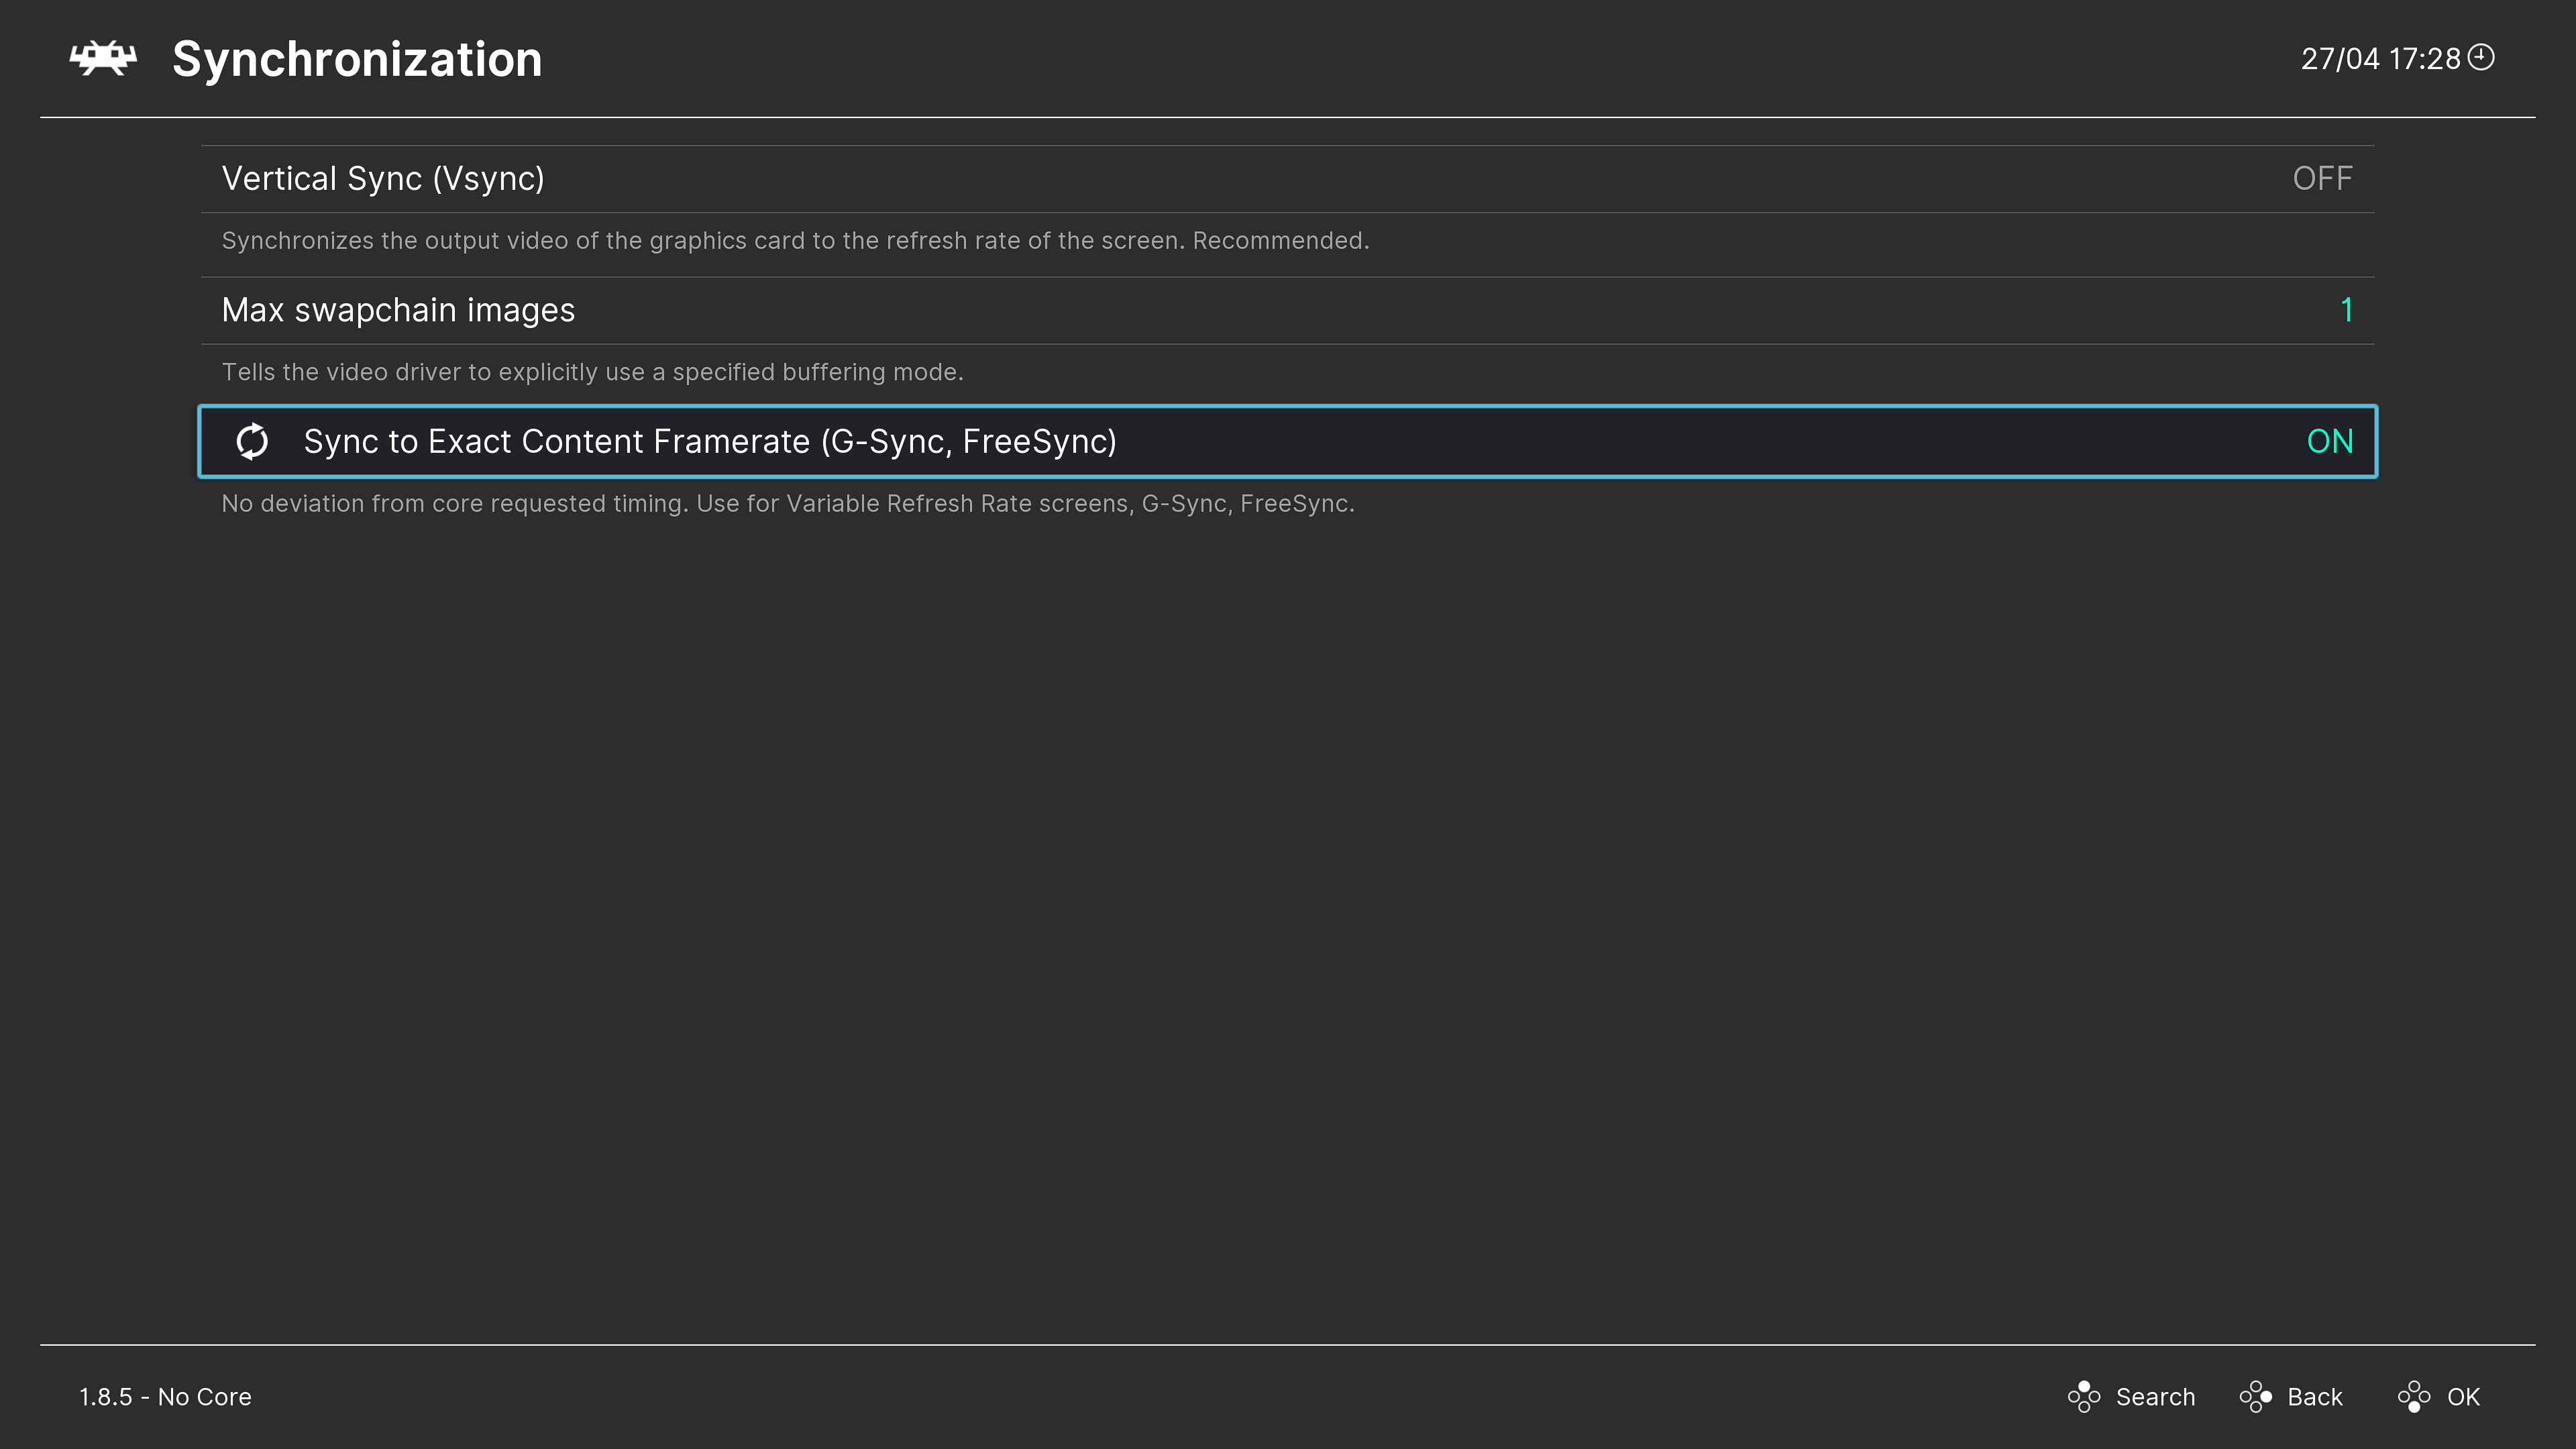The image size is (2576, 1449).
Task: Toggle Sync to Exact Content Framerate ON value
Action: (2329, 441)
